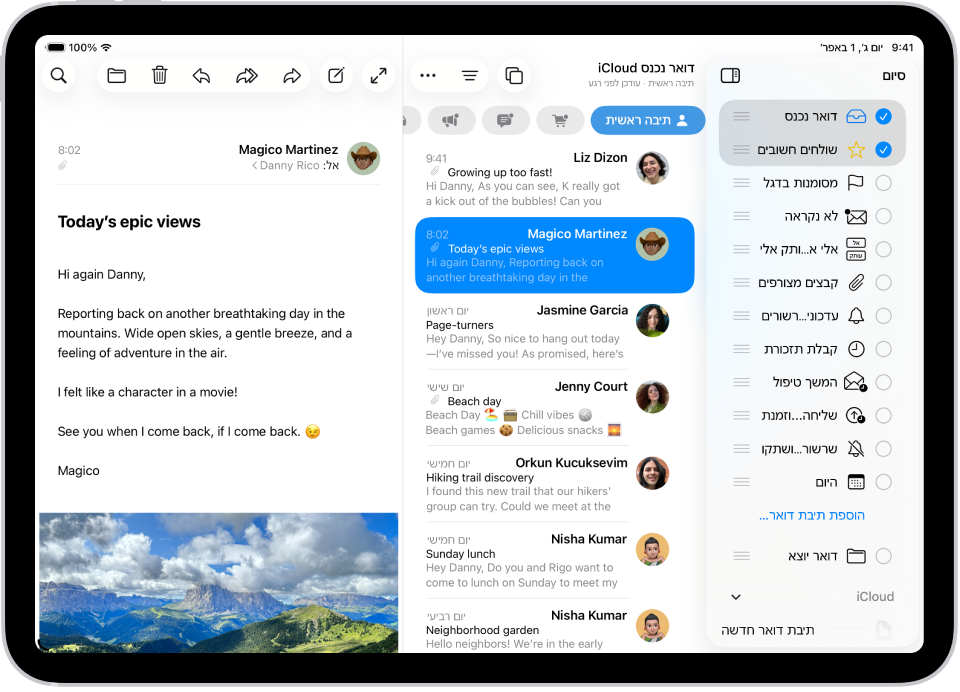960x692 pixels.
Task: Click the flag icon for מסומנות בדגל
Action: pyautogui.click(x=856, y=182)
